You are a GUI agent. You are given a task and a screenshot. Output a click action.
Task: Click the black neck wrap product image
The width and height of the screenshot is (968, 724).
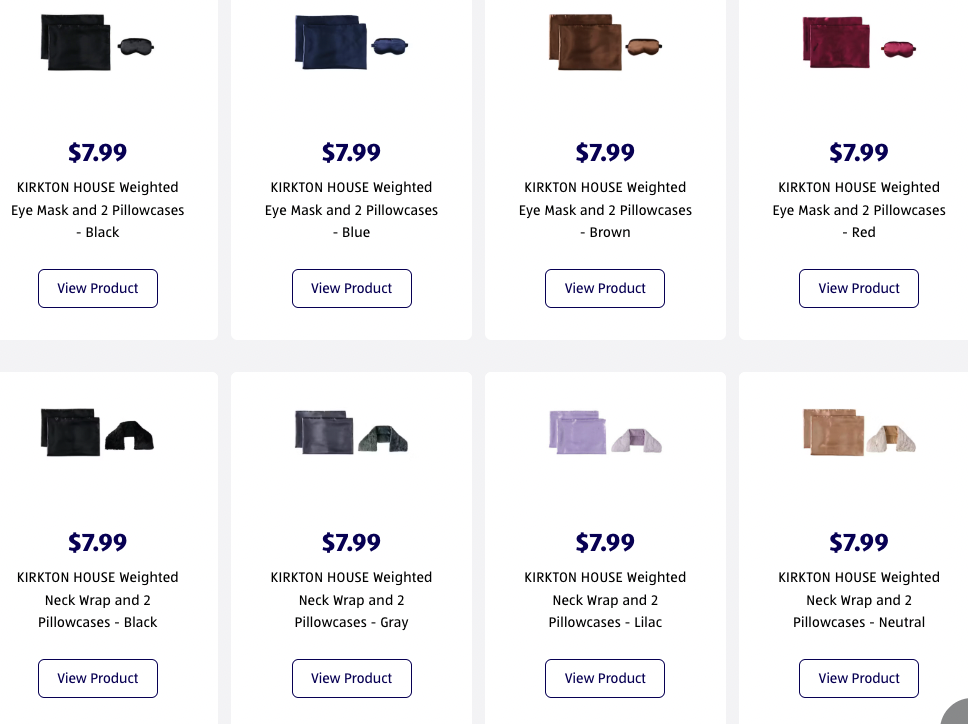130,434
